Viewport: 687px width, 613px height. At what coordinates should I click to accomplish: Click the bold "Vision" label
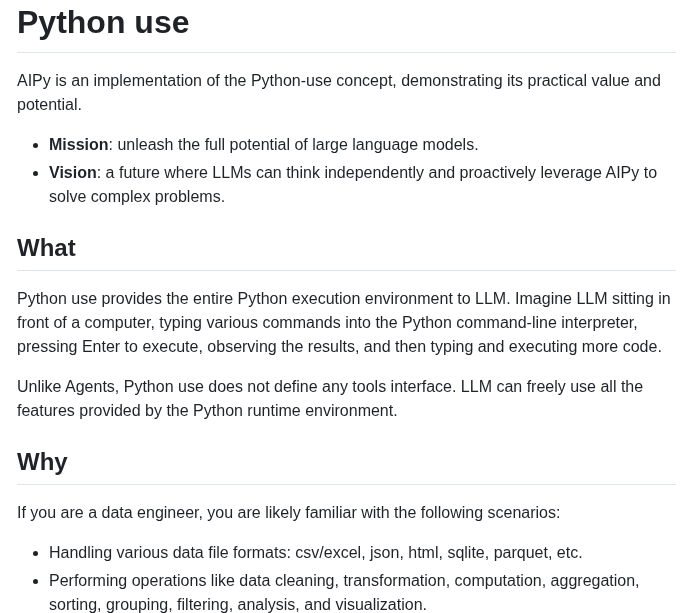(73, 173)
